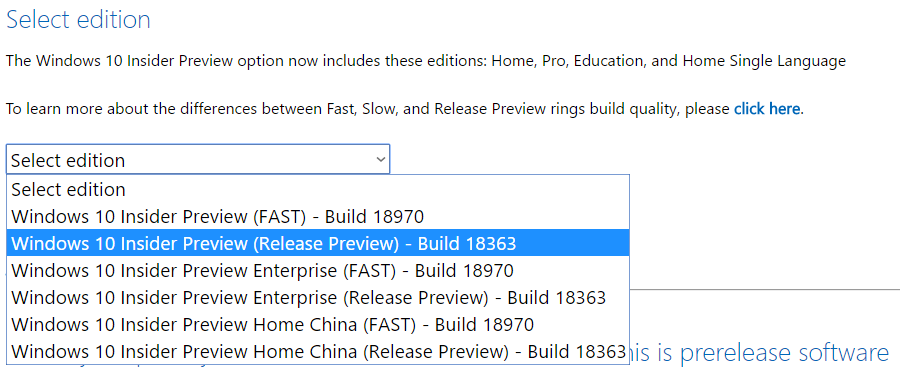Click the 'is prerelease software' heading
The width and height of the screenshot is (900, 375).
(x=764, y=352)
